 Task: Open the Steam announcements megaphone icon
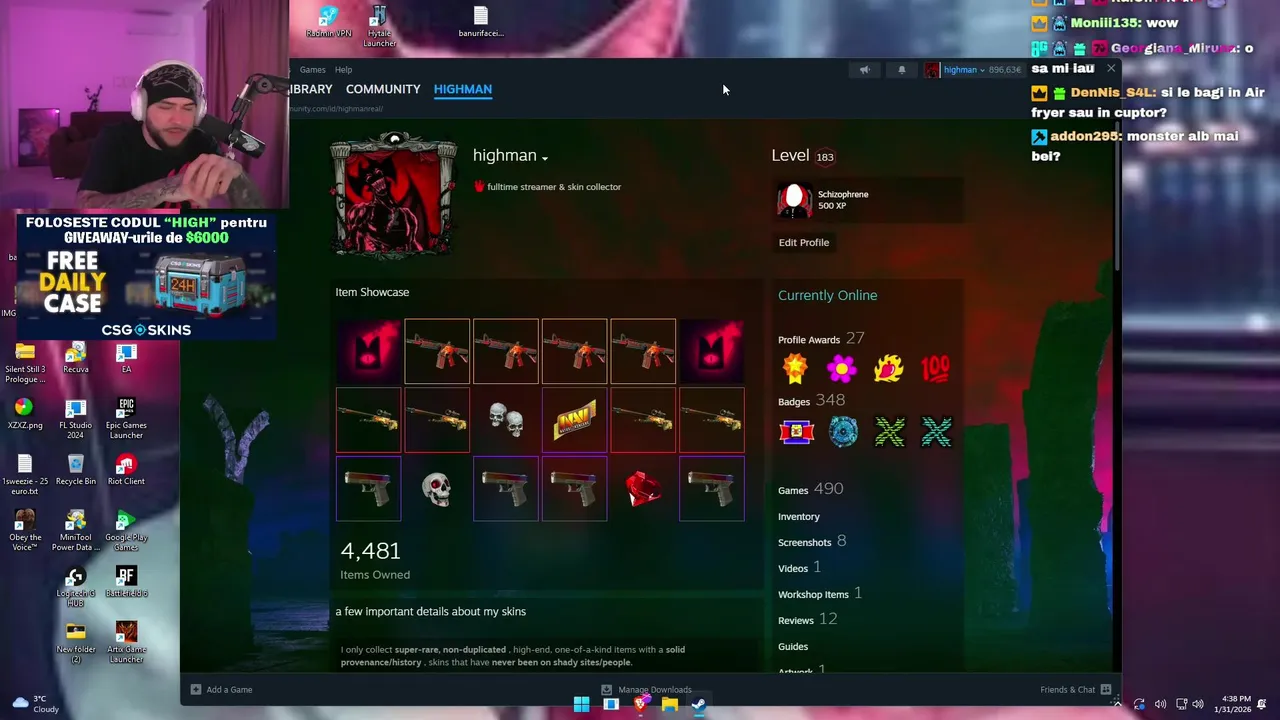point(865,70)
